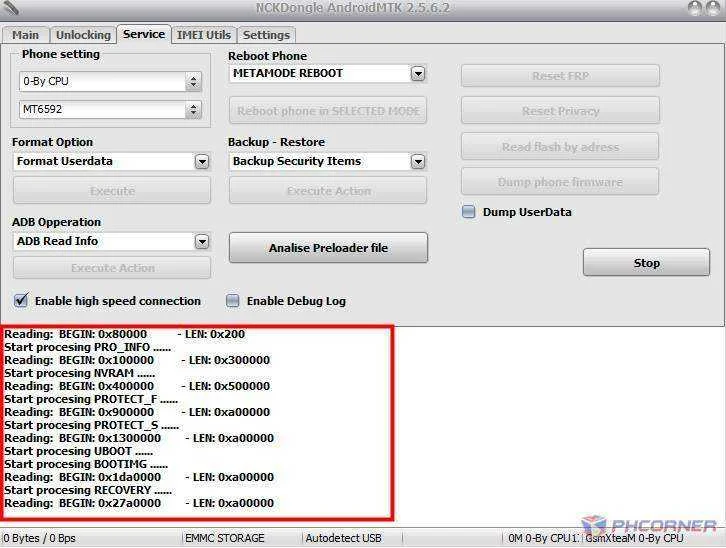The height and width of the screenshot is (548, 726).
Task: Click the Dump phone firmware button
Action: pos(560,182)
